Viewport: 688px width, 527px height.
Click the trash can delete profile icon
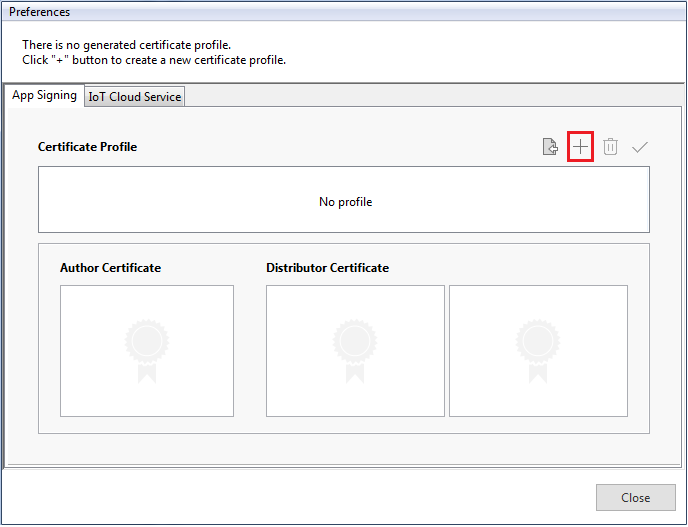click(610, 147)
